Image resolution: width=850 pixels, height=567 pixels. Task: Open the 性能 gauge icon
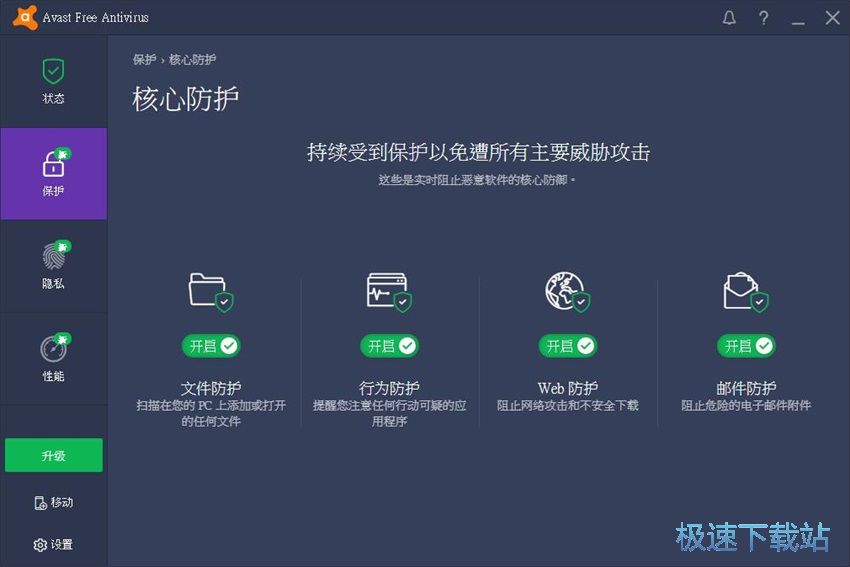click(53, 349)
